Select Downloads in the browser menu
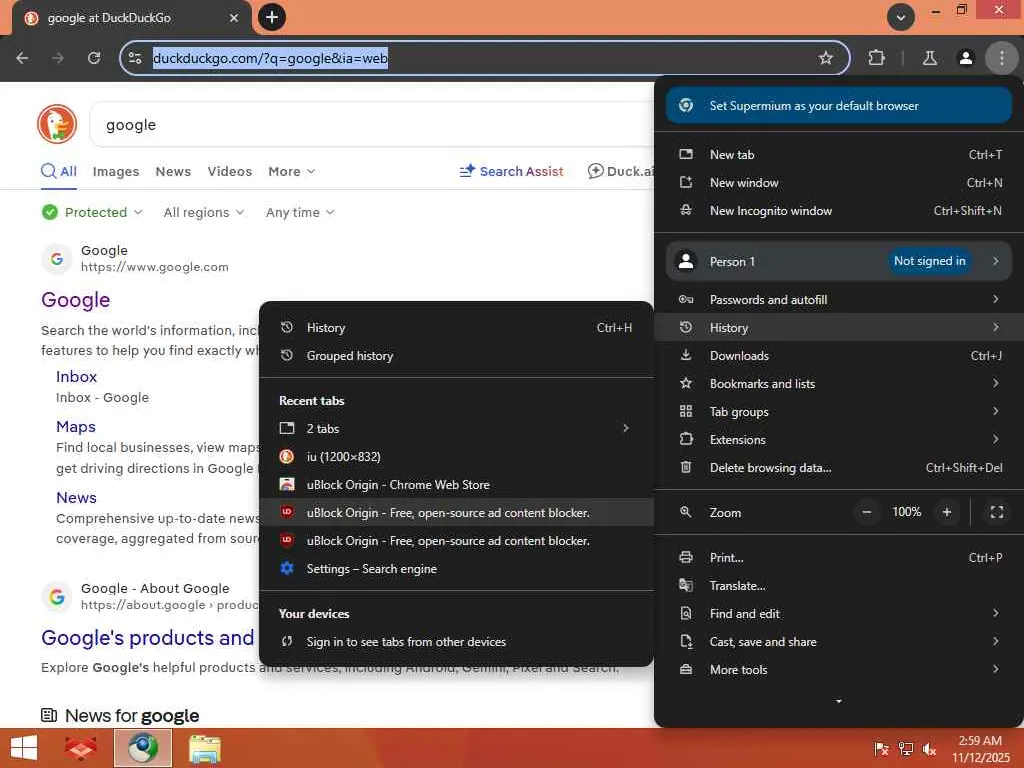1024x768 pixels. point(839,356)
